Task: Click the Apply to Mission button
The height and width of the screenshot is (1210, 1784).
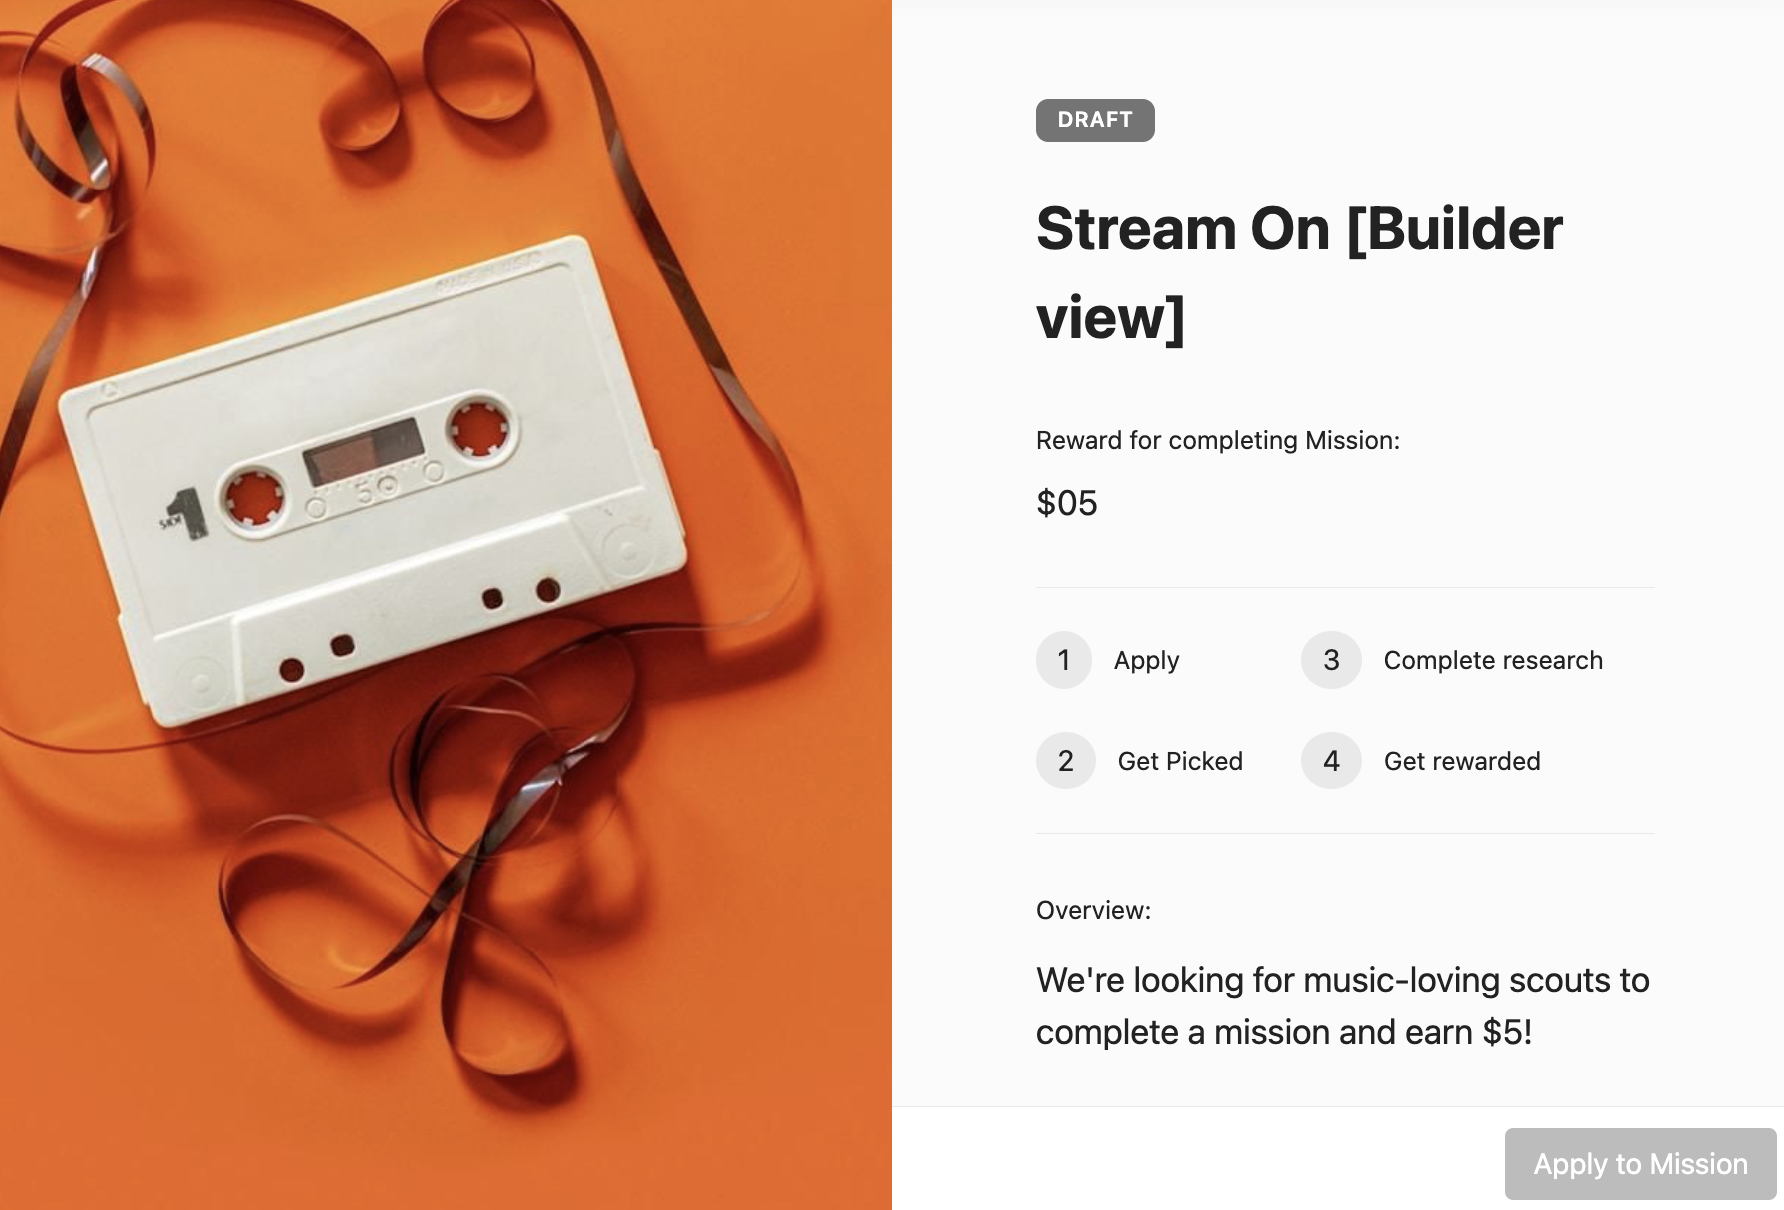Action: click(1640, 1163)
